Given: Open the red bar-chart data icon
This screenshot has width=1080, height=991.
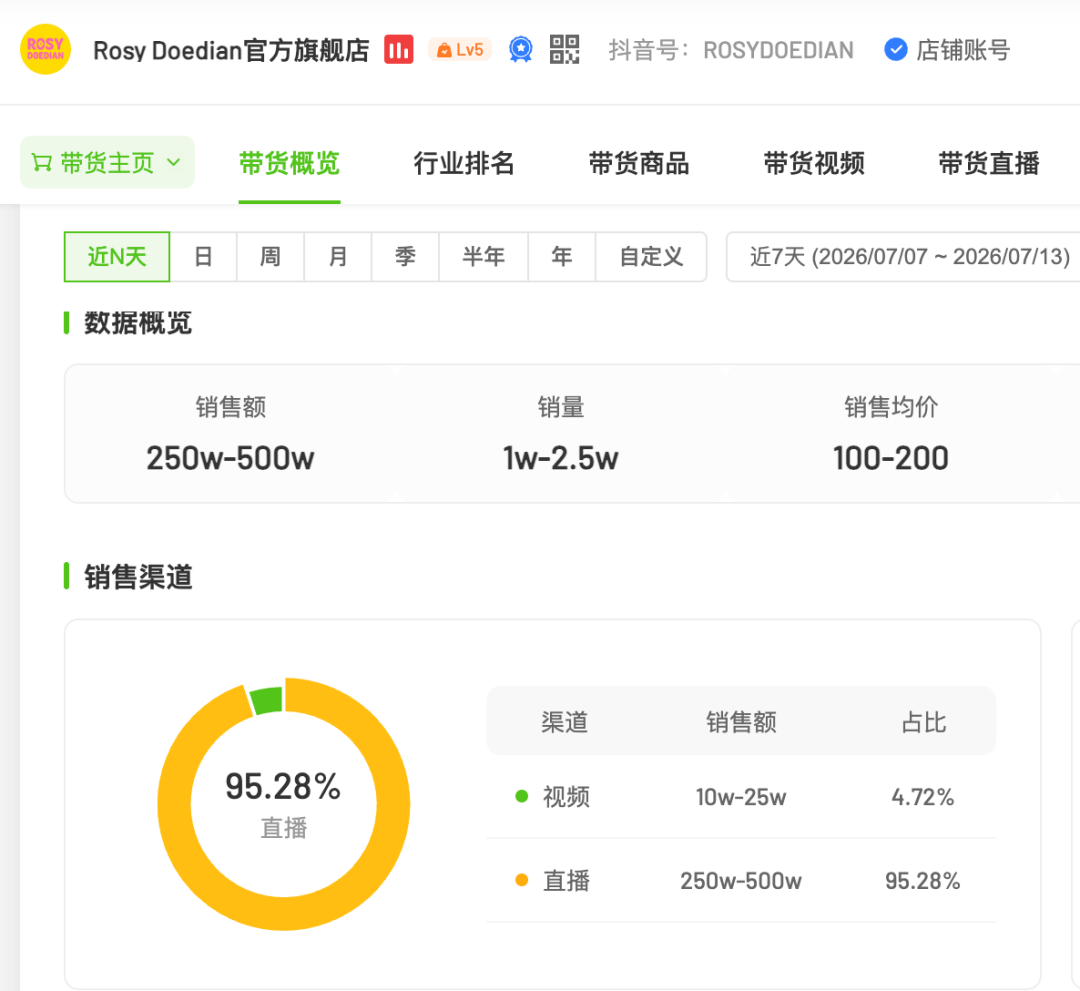Looking at the screenshot, I should tap(399, 50).
